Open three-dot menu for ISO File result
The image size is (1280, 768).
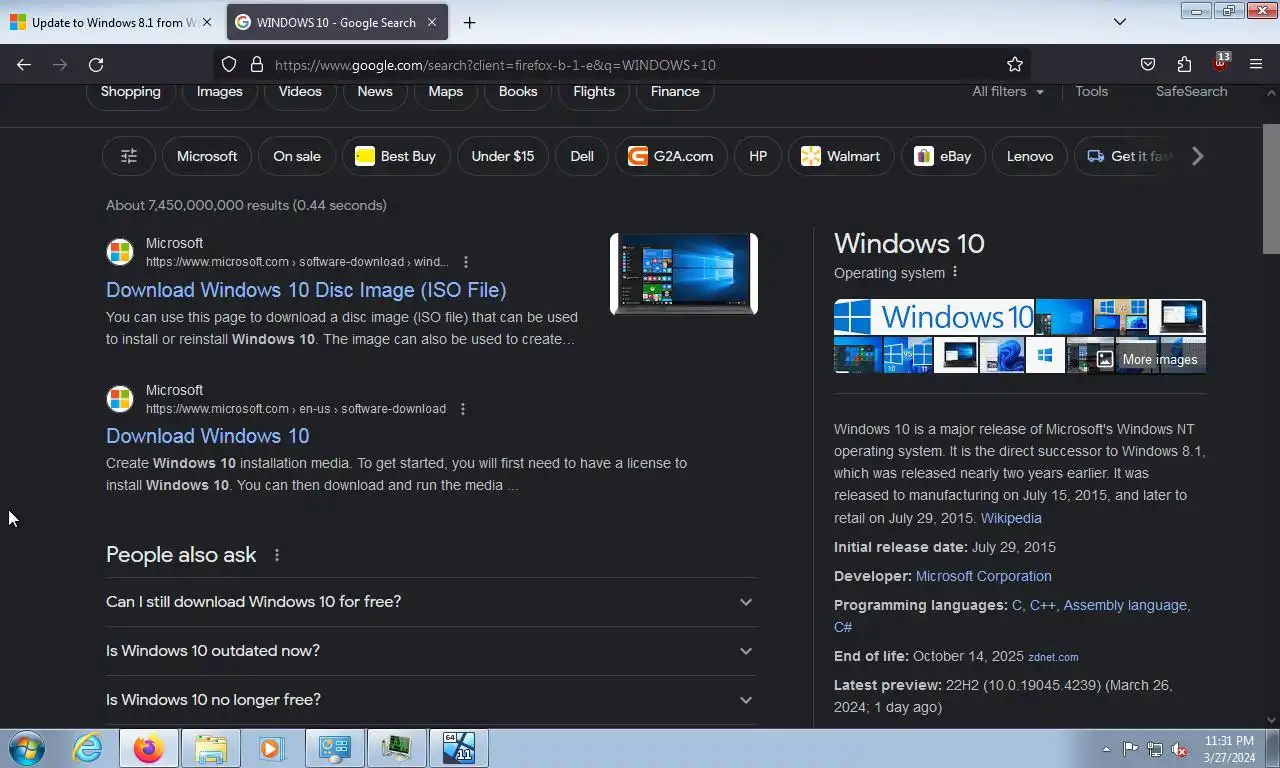(465, 262)
